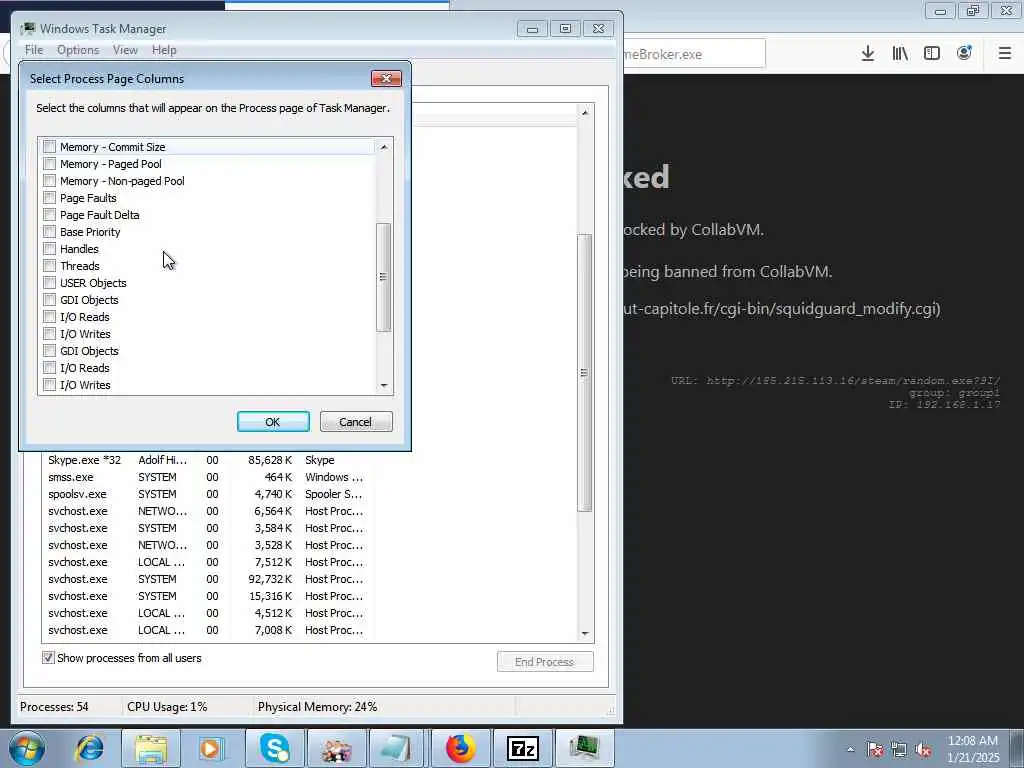Open the 7-Zip taskbar icon
Screen dimensions: 1024x768
[x=522, y=748]
